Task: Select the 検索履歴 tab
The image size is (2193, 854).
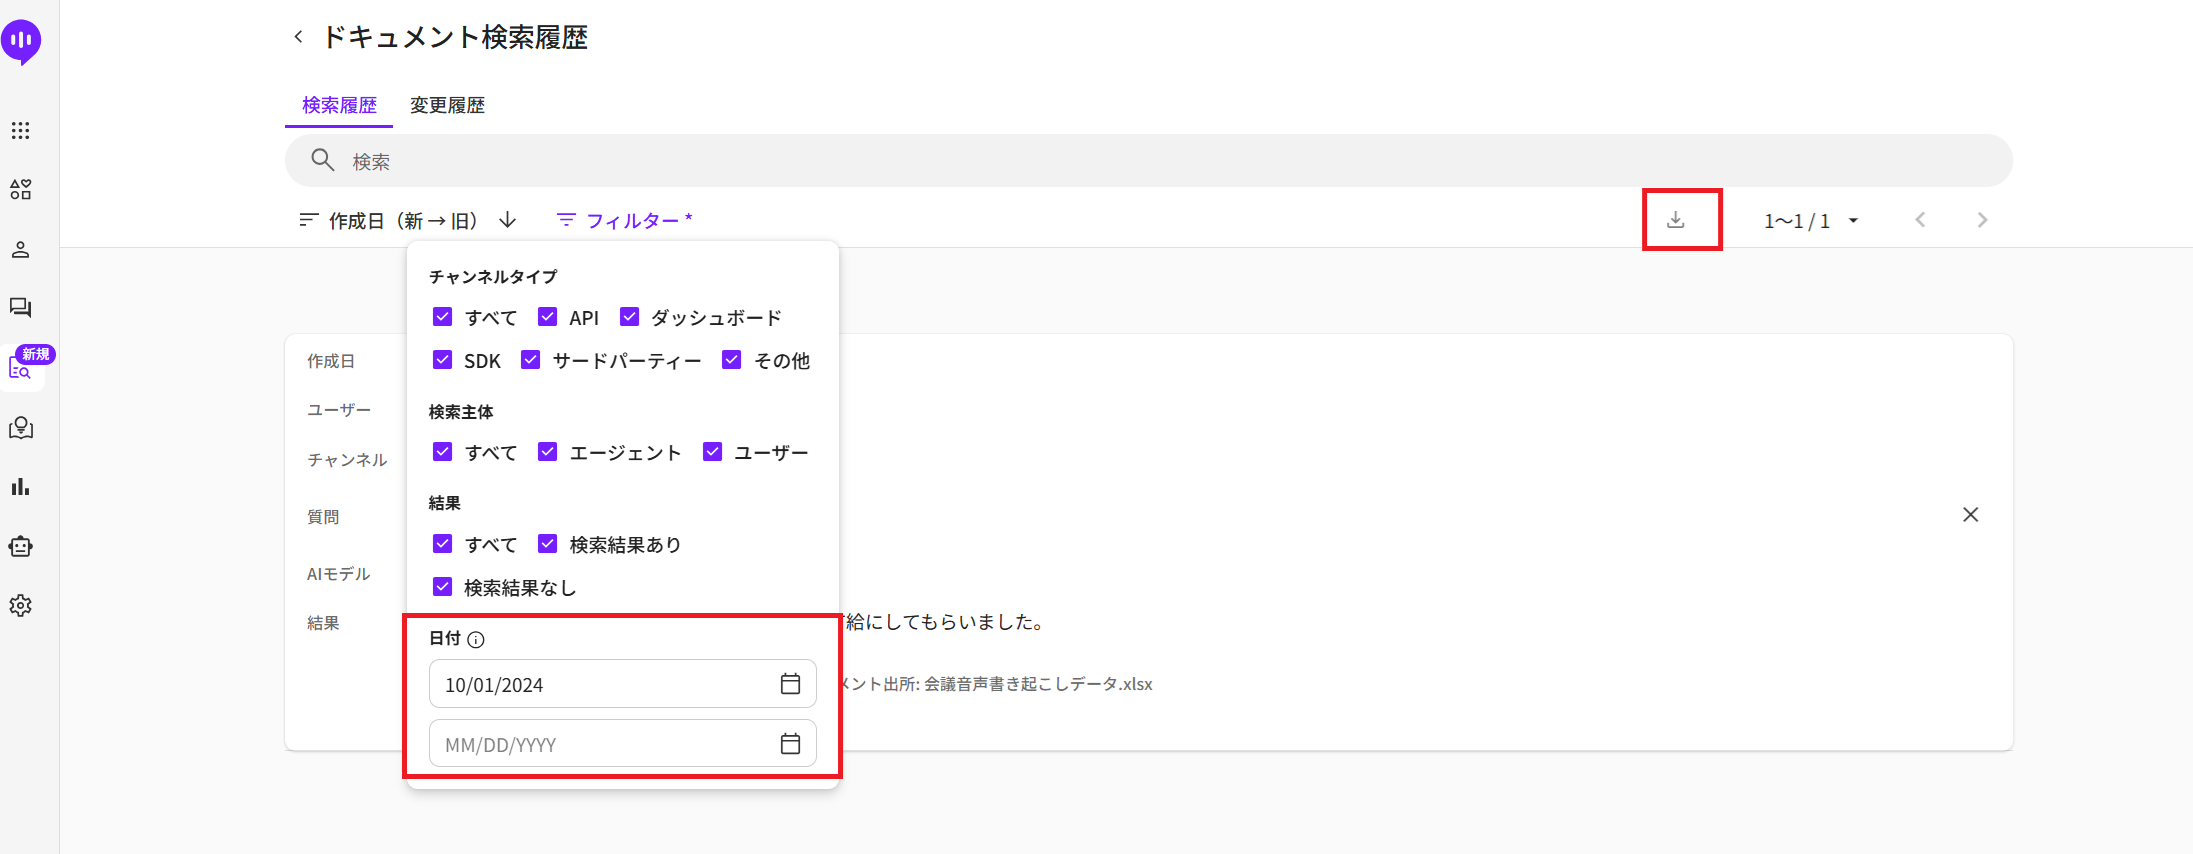Action: (x=339, y=105)
